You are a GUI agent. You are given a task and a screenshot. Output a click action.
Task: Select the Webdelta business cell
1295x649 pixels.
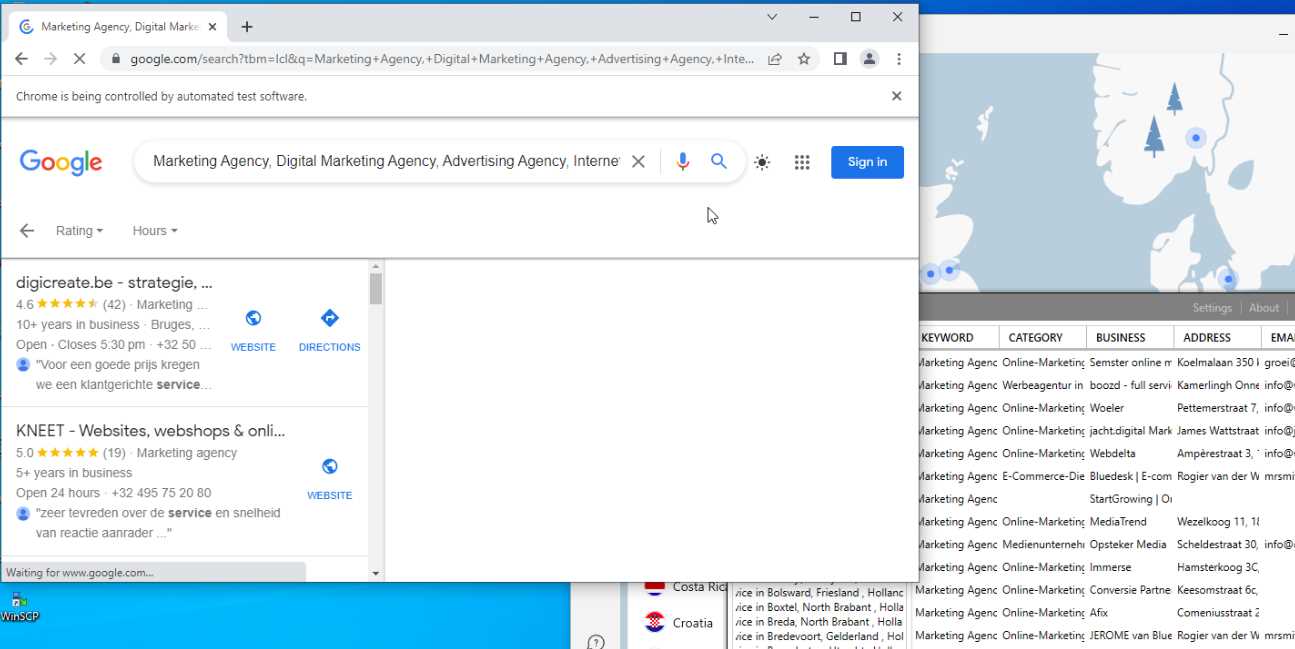(1130, 453)
